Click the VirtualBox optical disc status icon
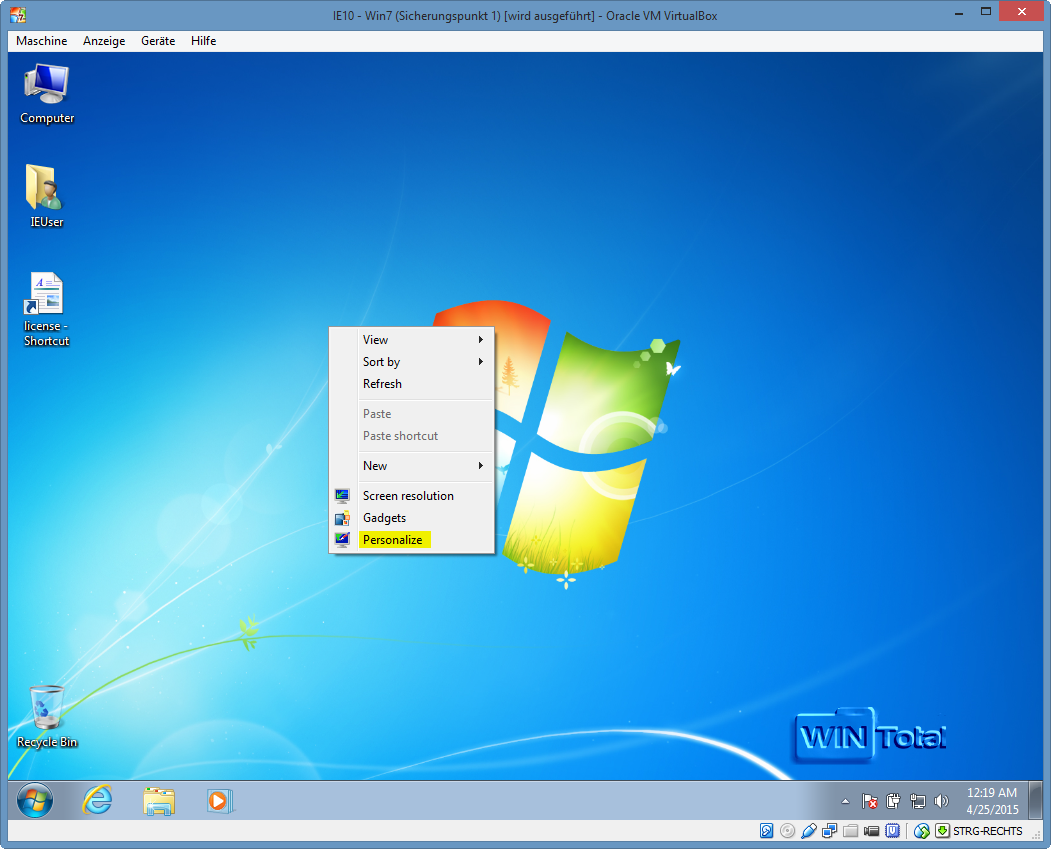Screen dimensions: 1051x849 pyautogui.click(x=788, y=831)
